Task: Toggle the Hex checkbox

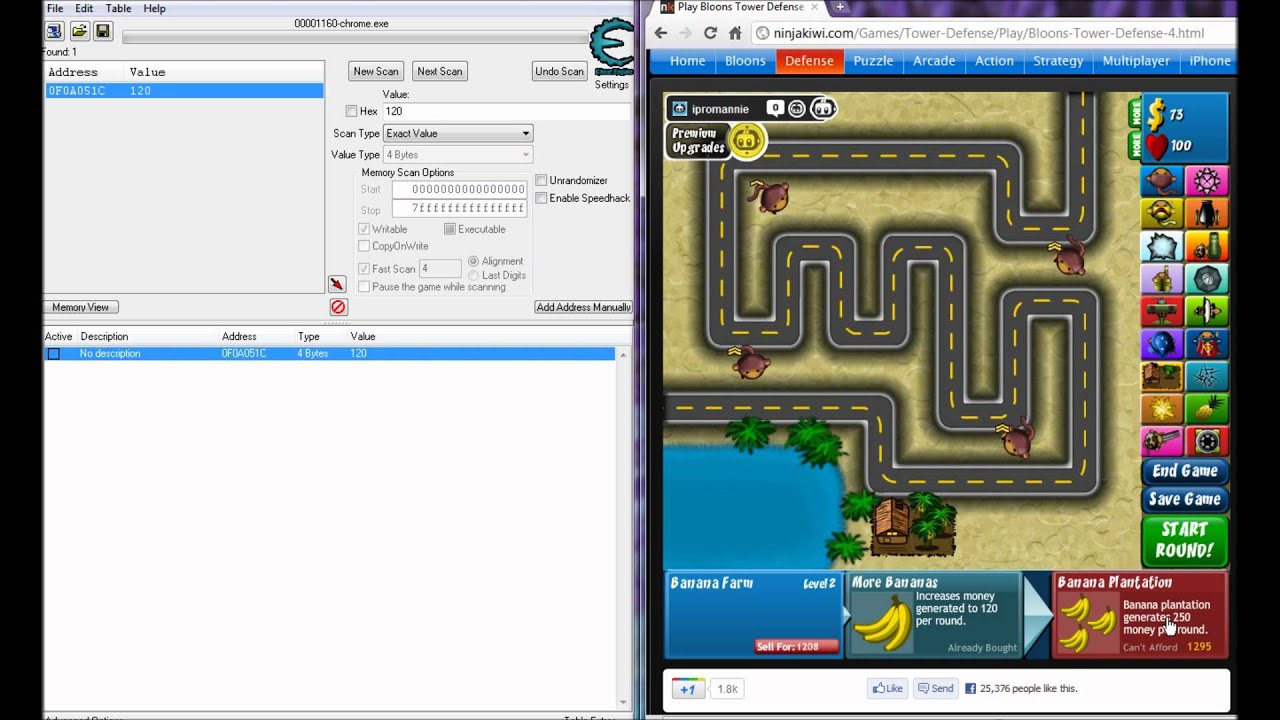Action: coord(351,112)
